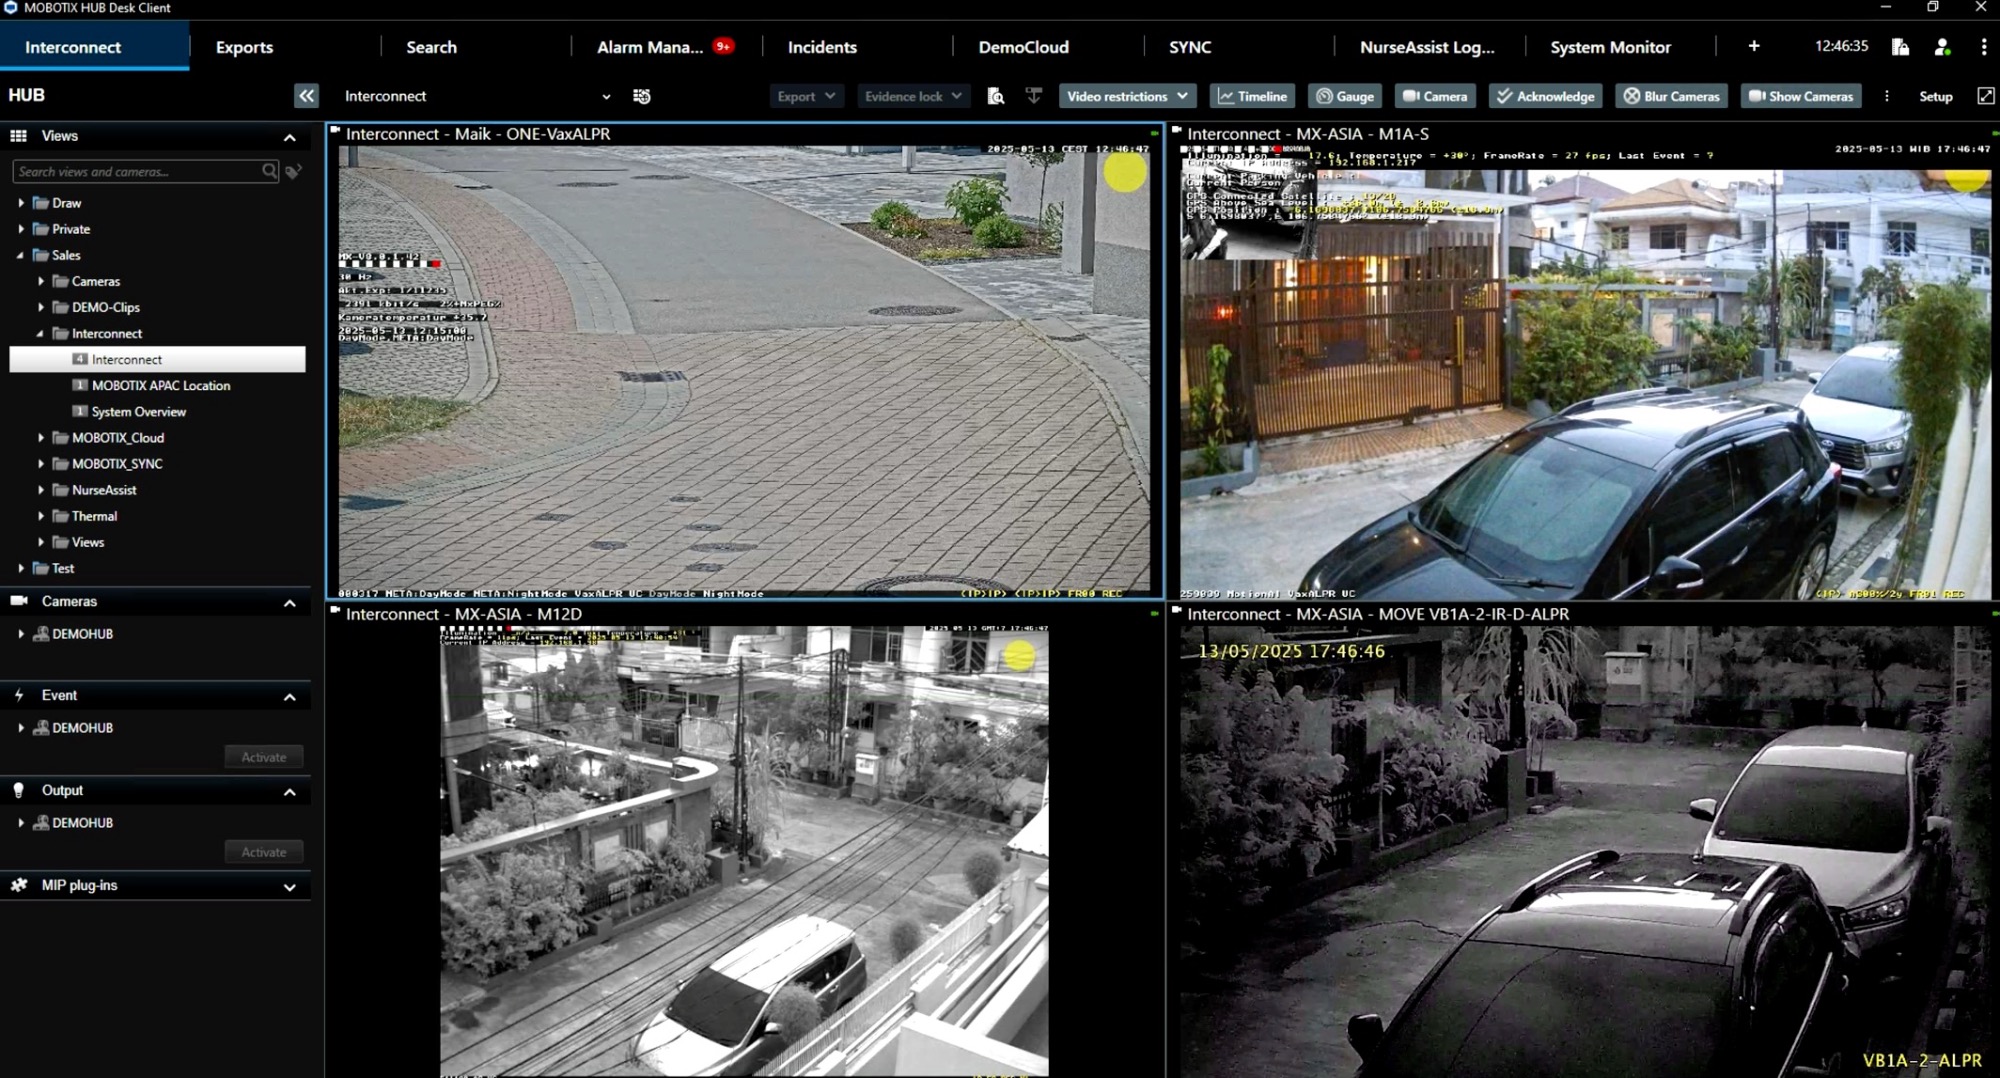Open the Video restrictions dropdown

click(x=1127, y=96)
